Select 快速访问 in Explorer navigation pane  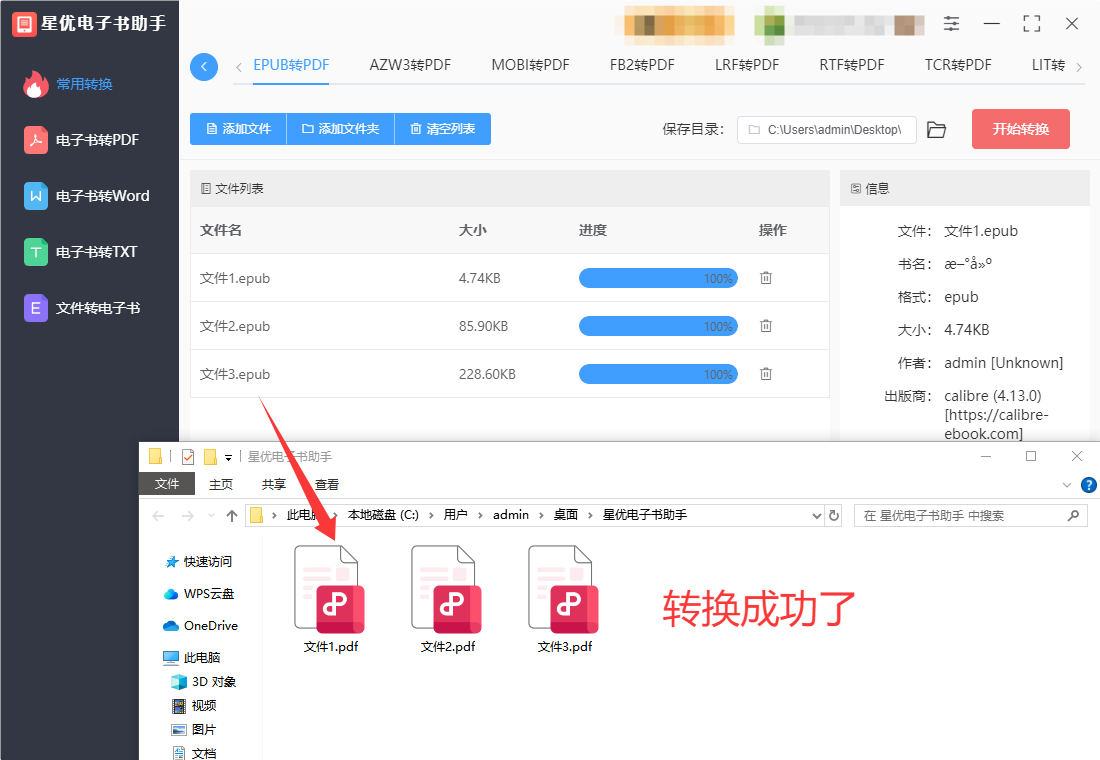coord(199,561)
